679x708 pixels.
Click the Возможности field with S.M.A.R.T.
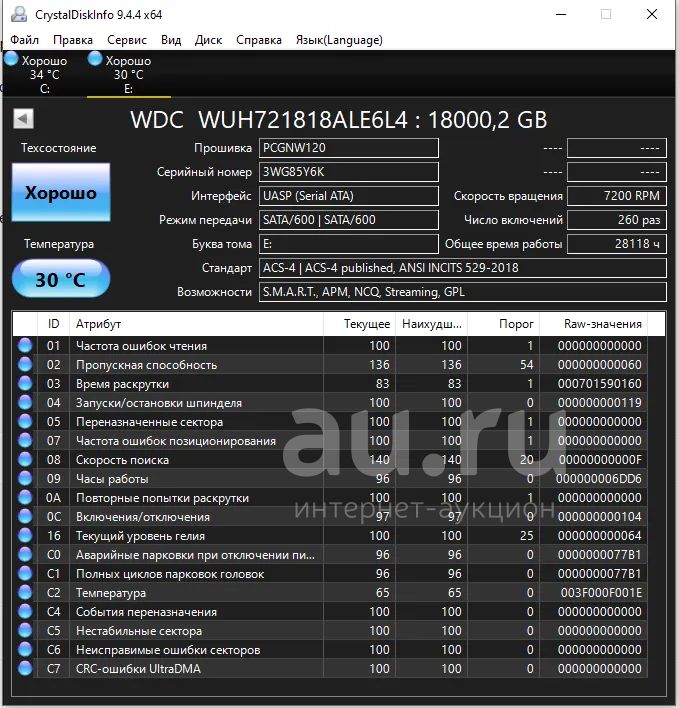[463, 292]
